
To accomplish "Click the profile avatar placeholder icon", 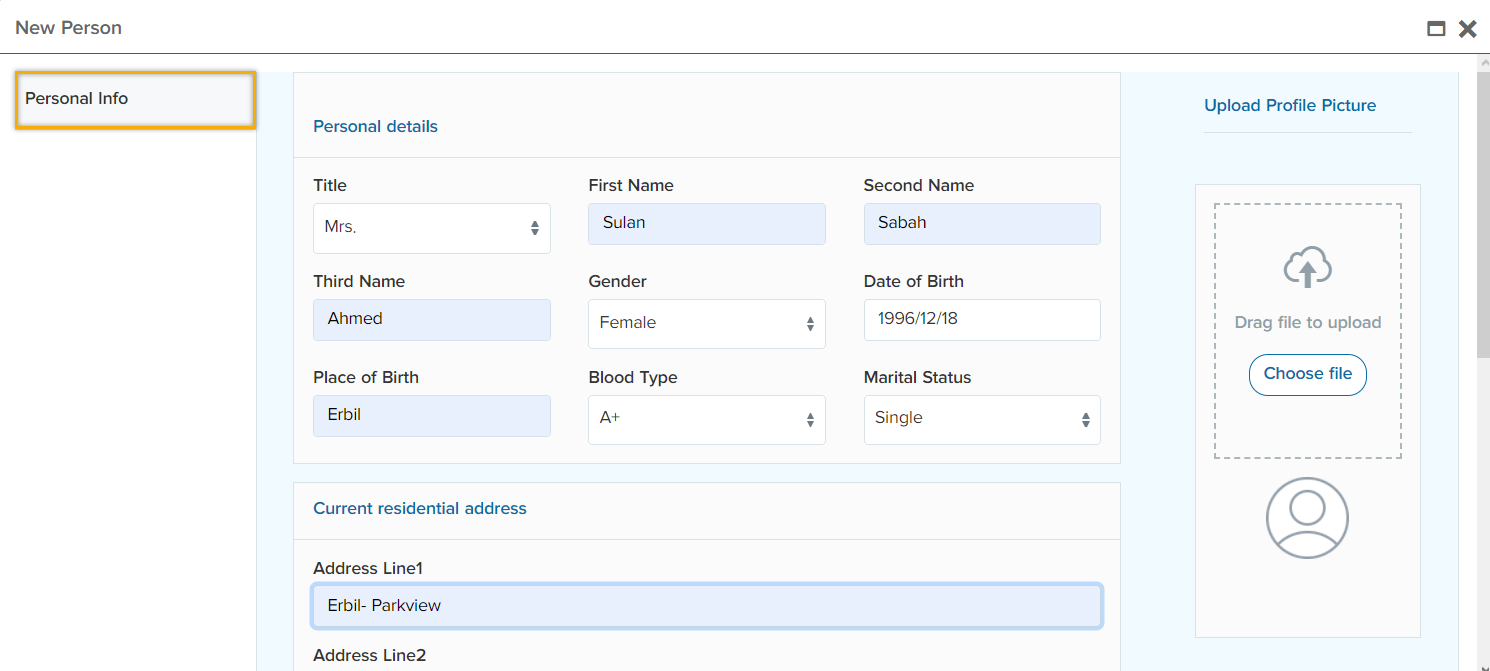I will click(x=1307, y=518).
